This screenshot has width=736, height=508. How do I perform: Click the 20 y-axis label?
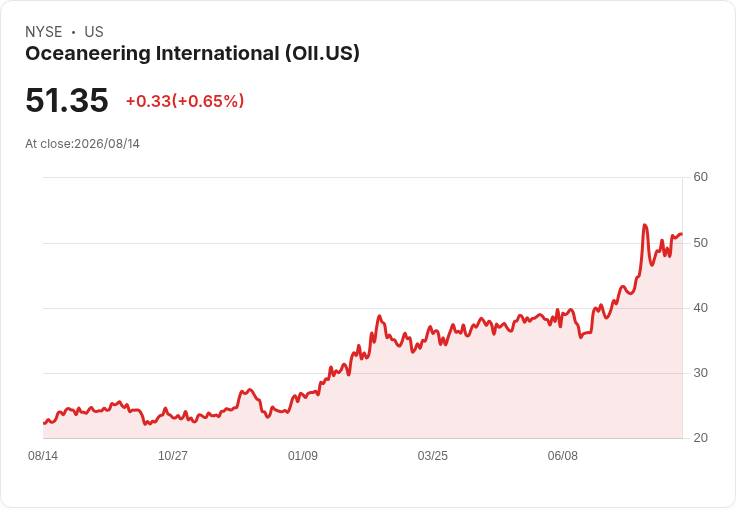tap(700, 438)
